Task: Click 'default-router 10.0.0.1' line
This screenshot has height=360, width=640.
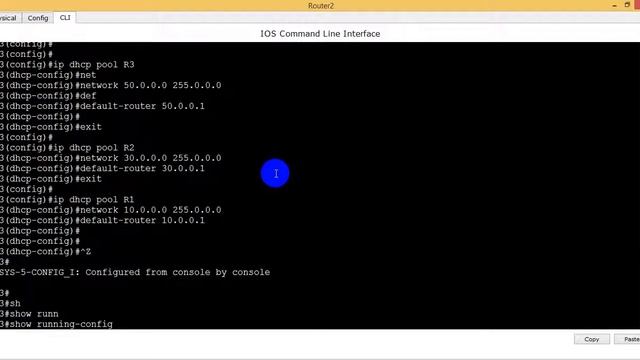Action: point(102,220)
